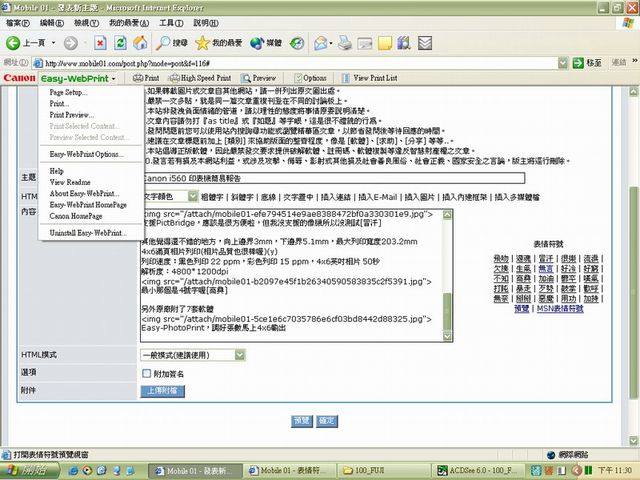This screenshot has height=480, width=640.
Task: Switch to ACDSee 6.0 taskbar item
Action: tap(480, 470)
